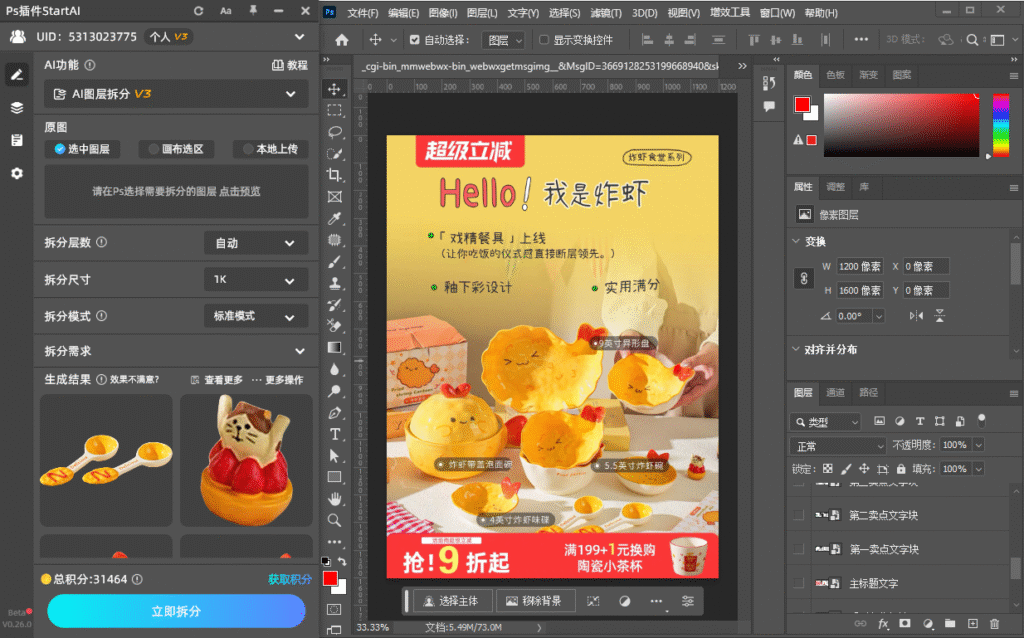Viewport: 1024px width, 638px height.
Task: Open 拆分尺寸 1K dropdown
Action: pyautogui.click(x=255, y=279)
